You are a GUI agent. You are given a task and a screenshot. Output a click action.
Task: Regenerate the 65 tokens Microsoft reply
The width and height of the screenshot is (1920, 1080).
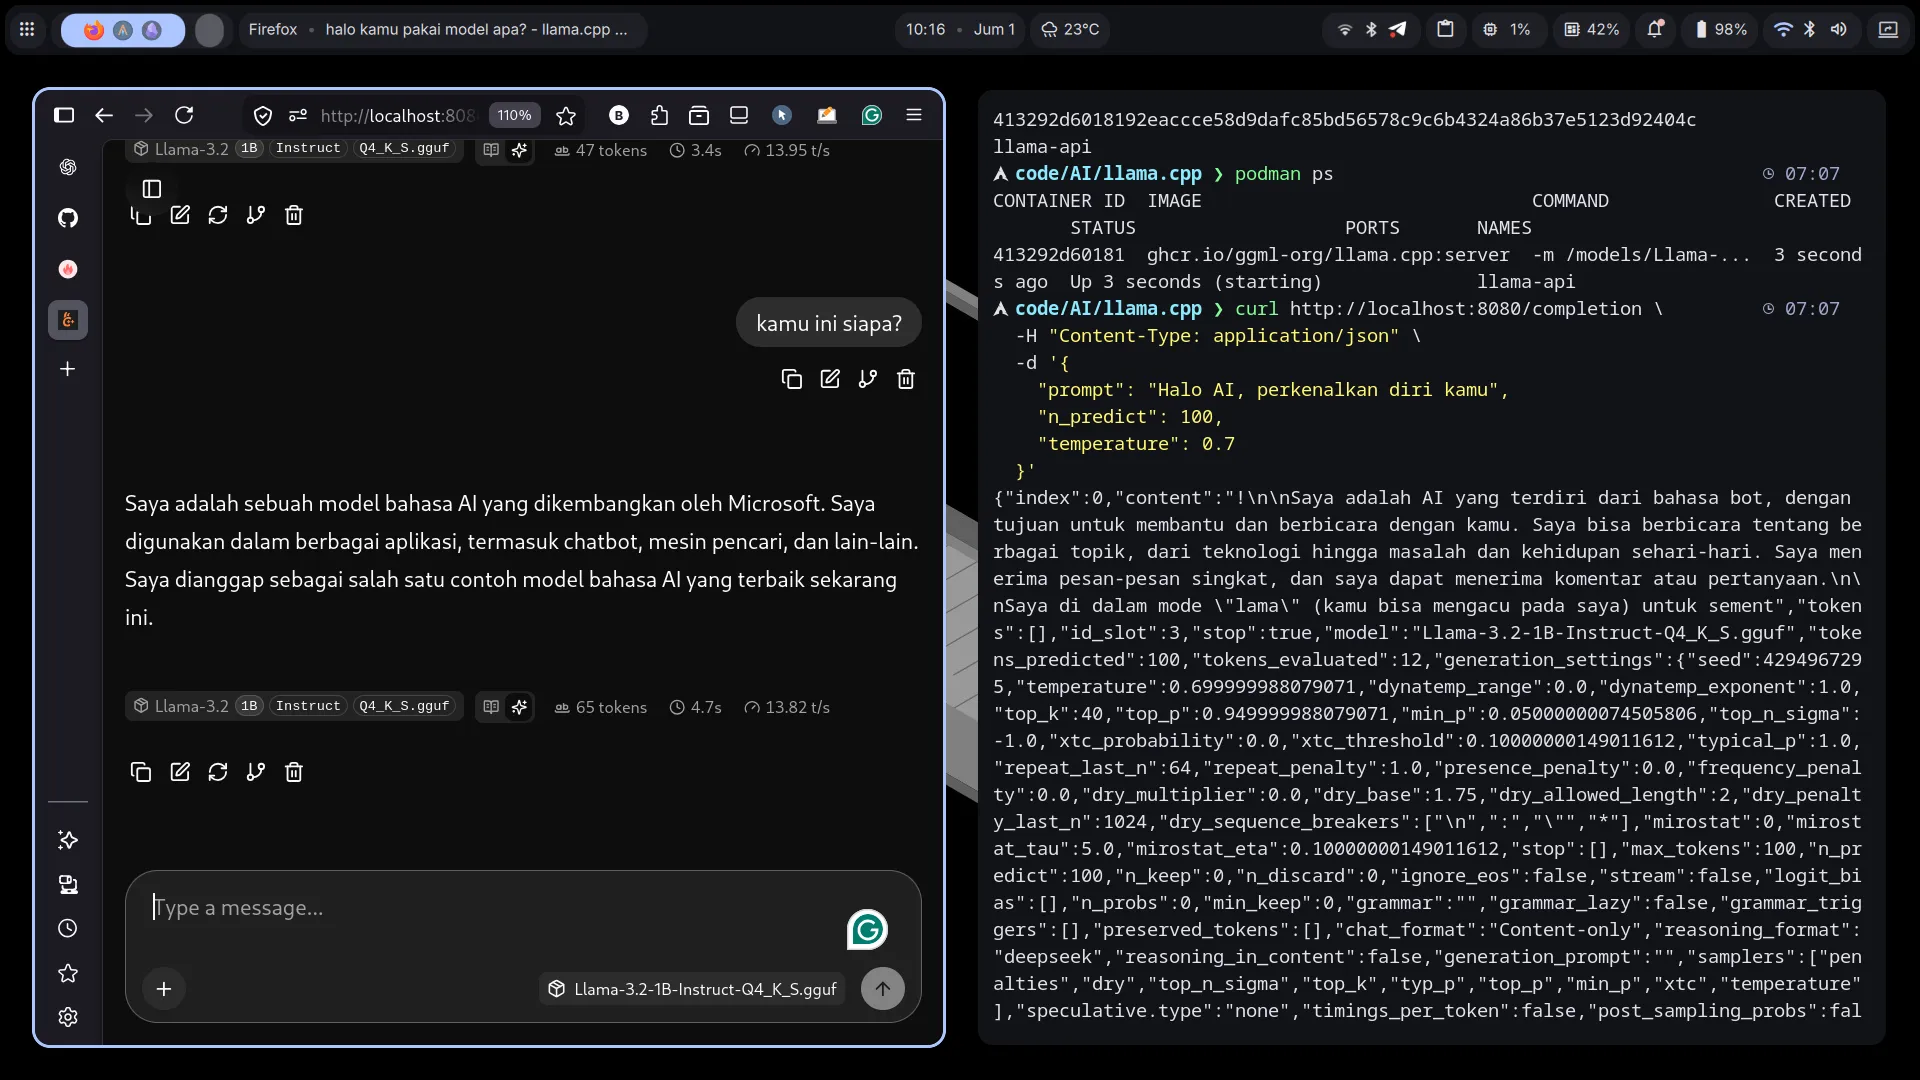(218, 772)
